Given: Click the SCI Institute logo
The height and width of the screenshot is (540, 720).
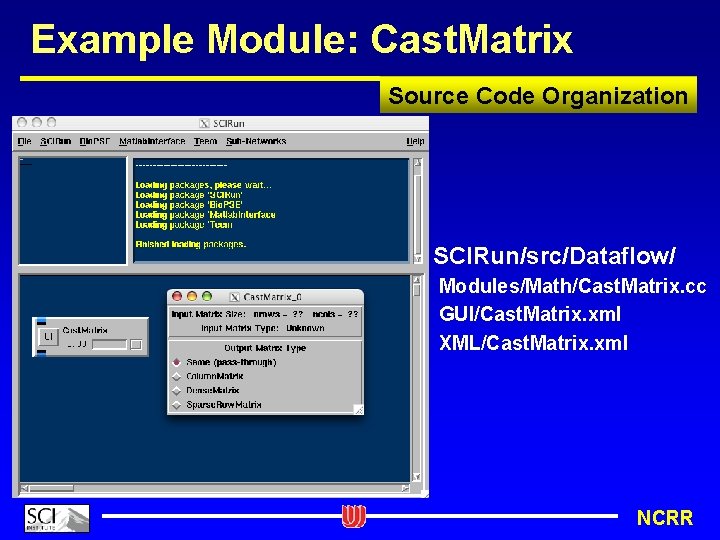Looking at the screenshot, I should pos(57,518).
